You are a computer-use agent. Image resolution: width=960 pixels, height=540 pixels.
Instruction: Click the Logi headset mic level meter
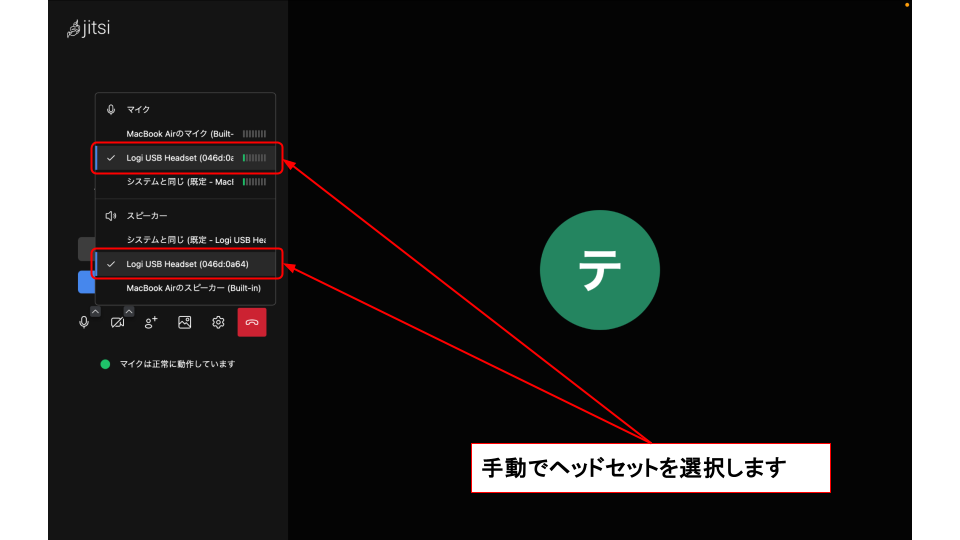(x=254, y=157)
